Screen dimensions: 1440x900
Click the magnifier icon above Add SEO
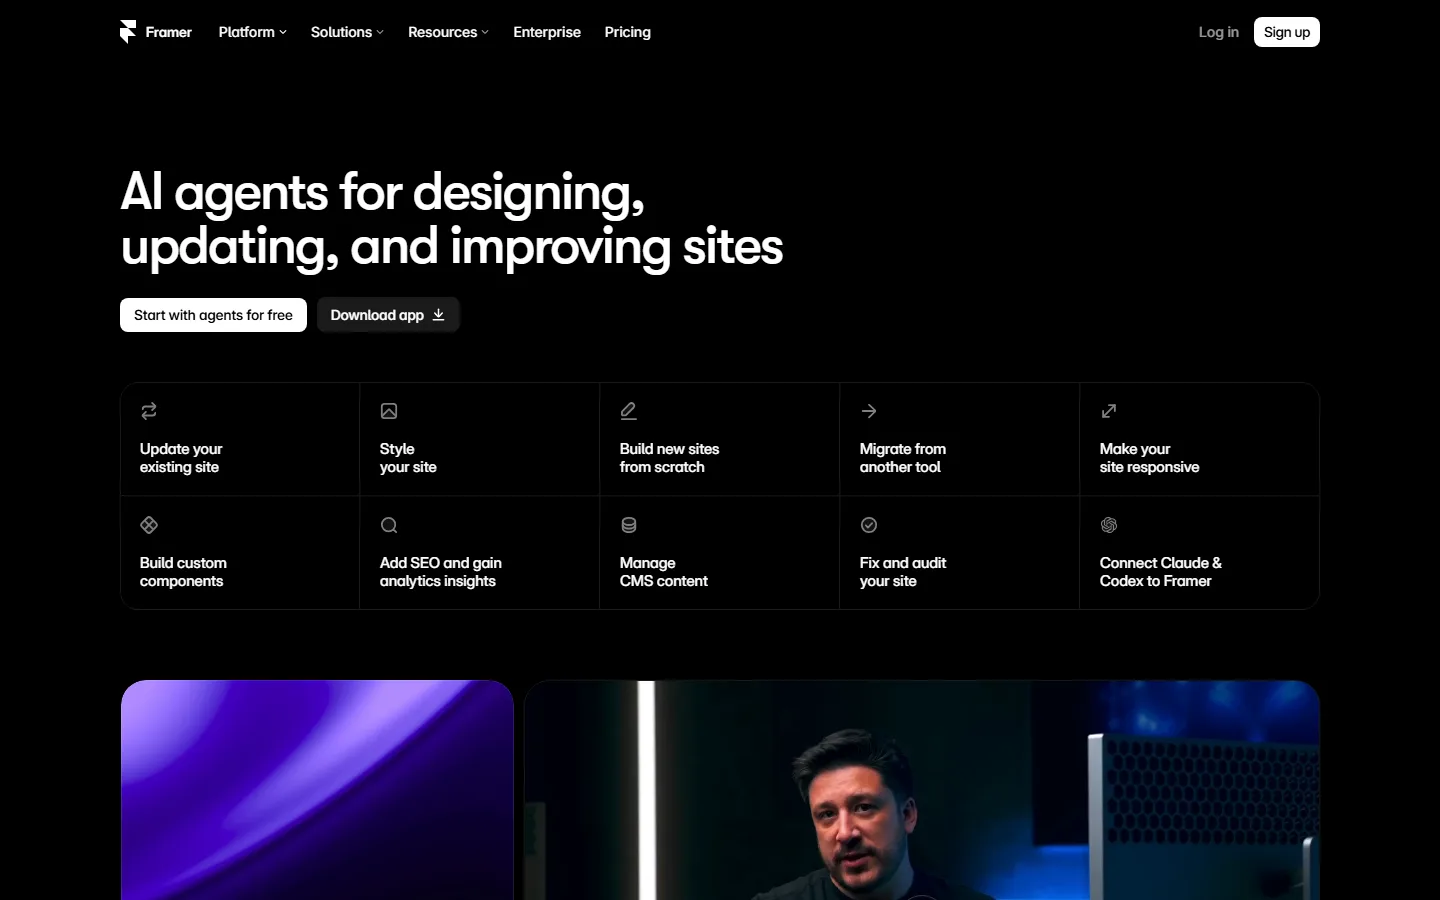tap(389, 525)
